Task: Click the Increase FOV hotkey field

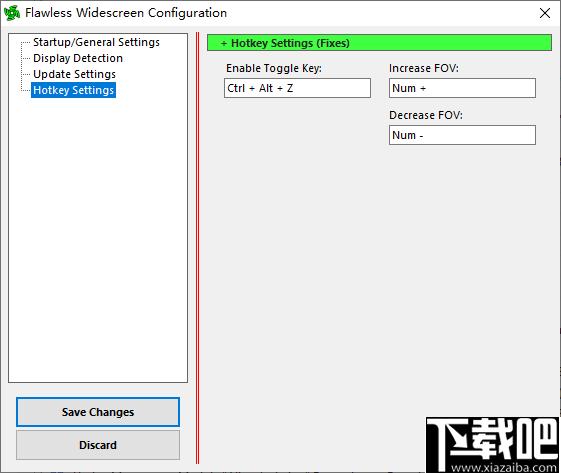Action: [462, 88]
